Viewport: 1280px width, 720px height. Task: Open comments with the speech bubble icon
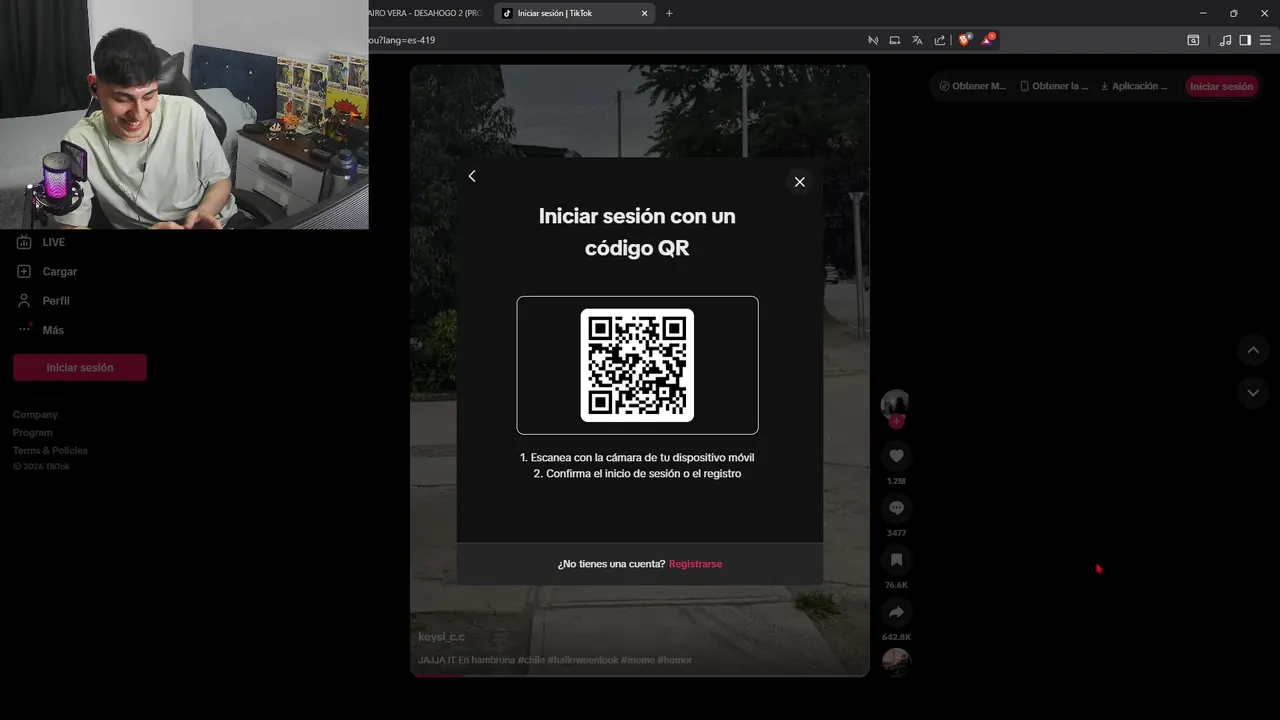point(896,508)
